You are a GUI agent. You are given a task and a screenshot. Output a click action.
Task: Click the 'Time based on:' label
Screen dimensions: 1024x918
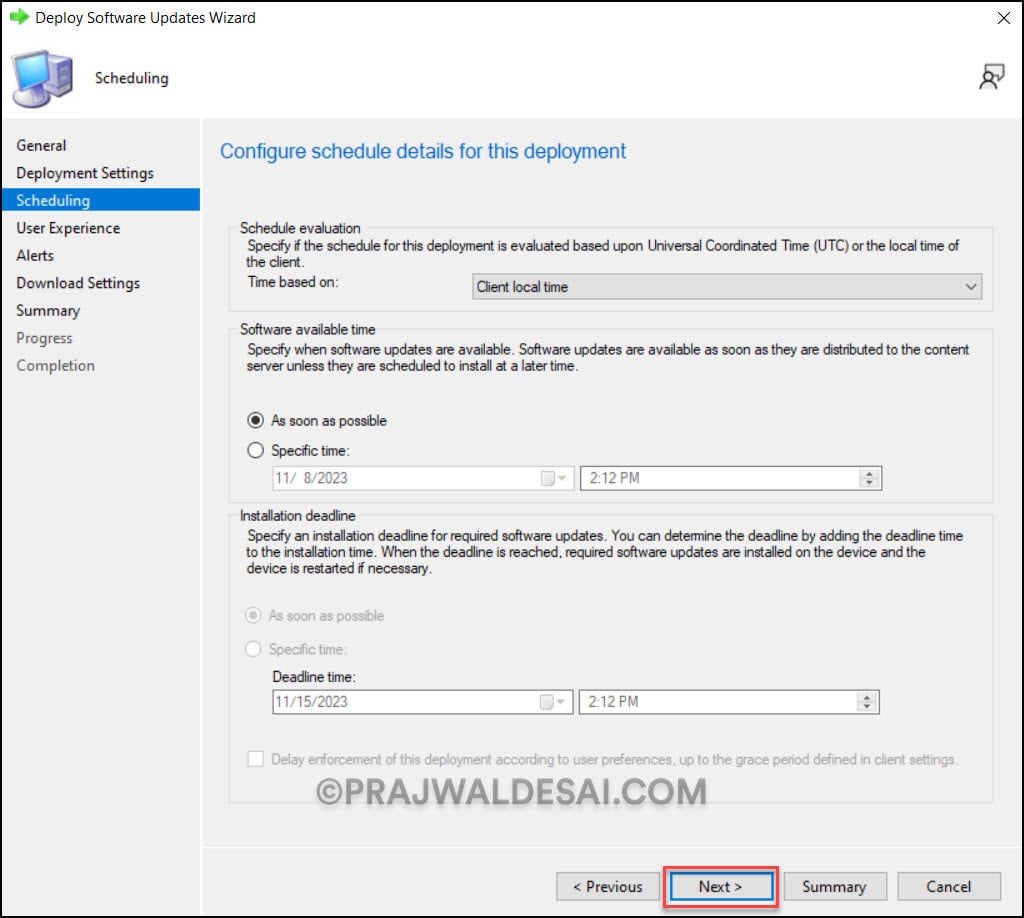tap(293, 282)
